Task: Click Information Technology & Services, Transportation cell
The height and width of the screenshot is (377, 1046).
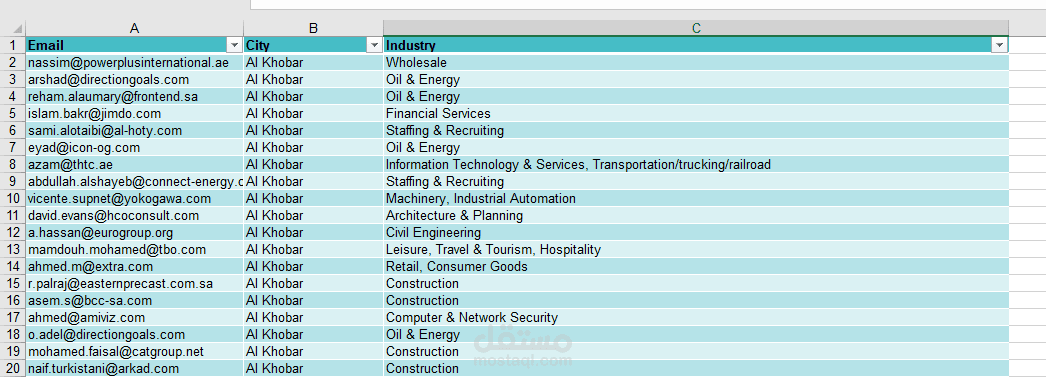Action: pos(696,164)
